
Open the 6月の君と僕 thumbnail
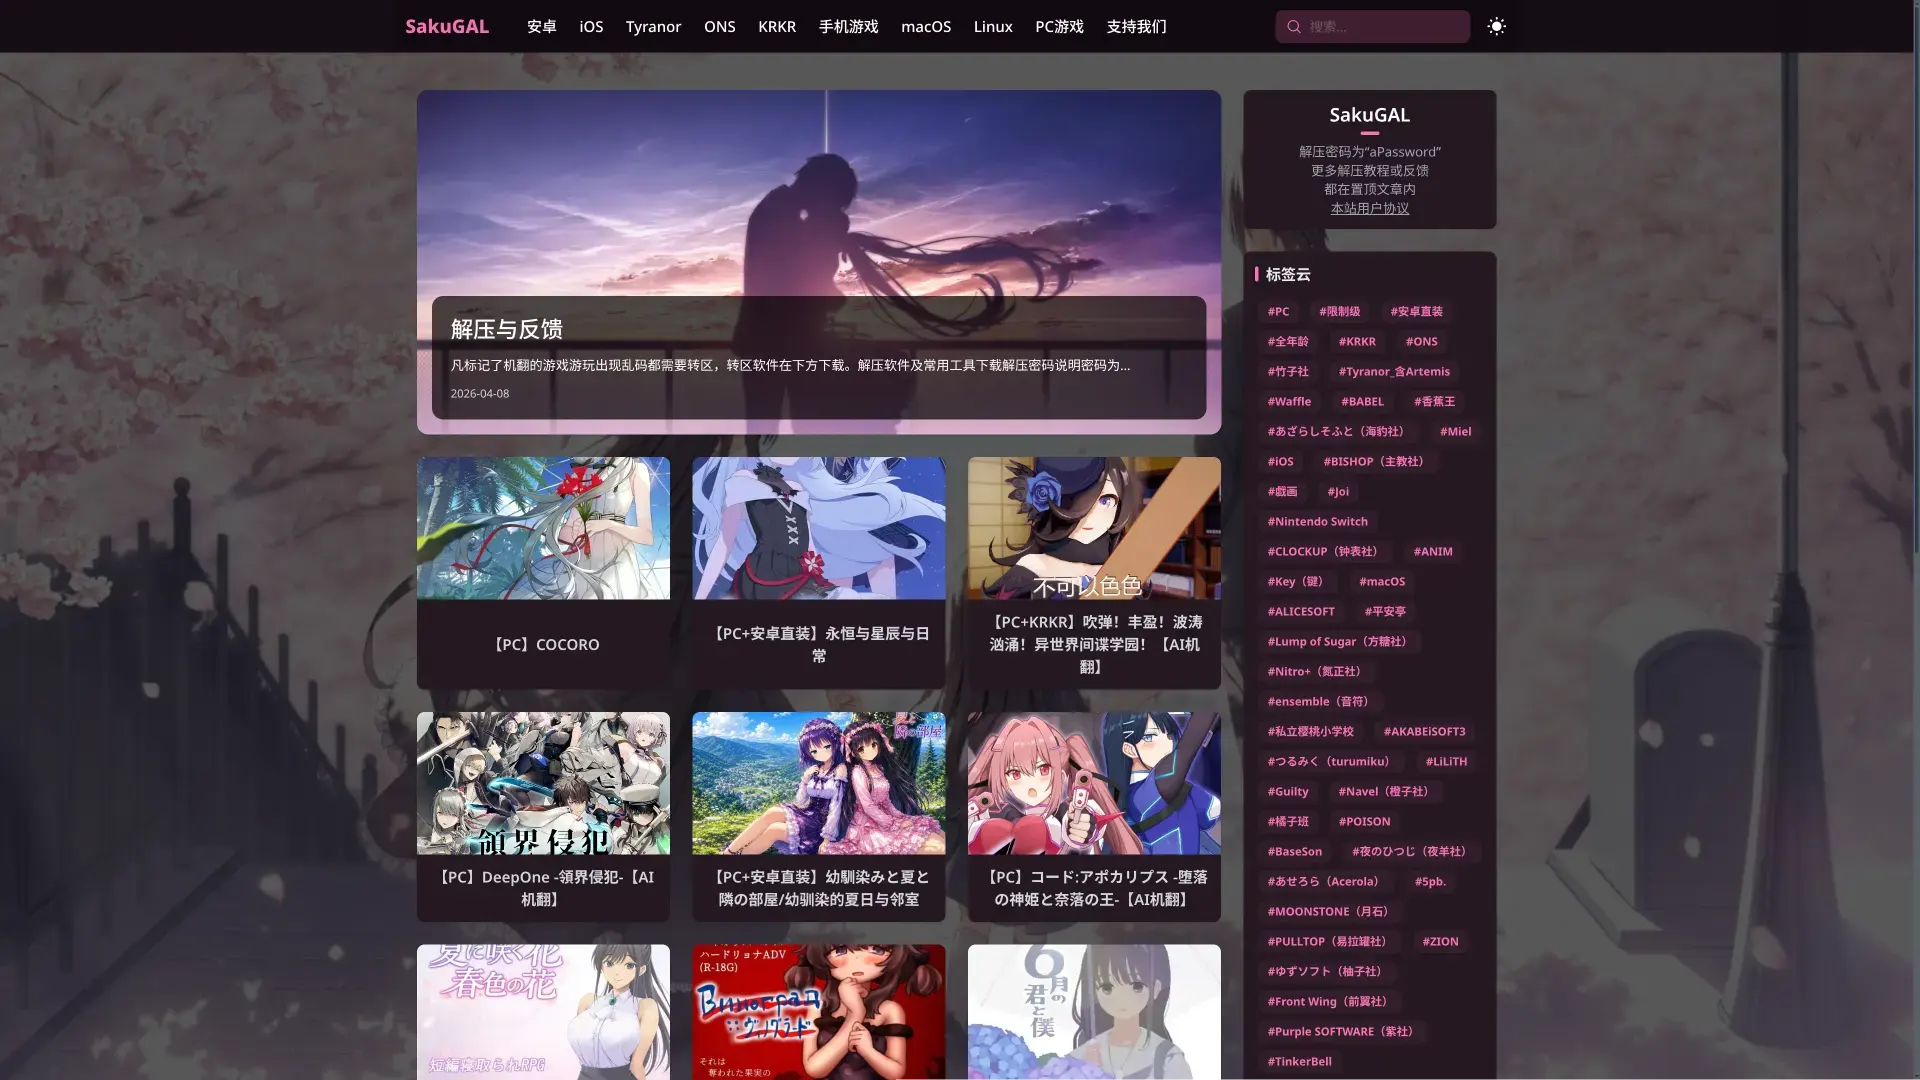[x=1094, y=1012]
